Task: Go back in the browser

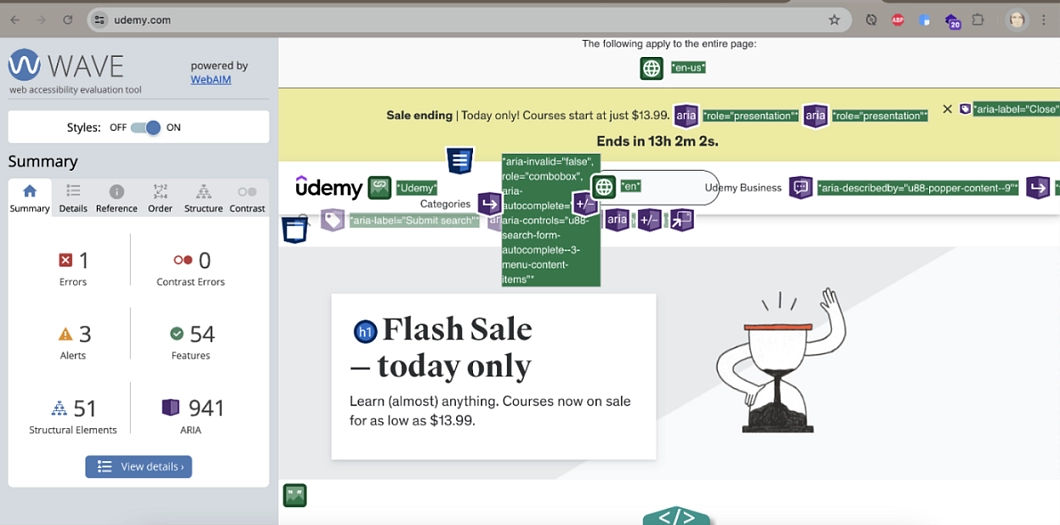Action: 15,20
